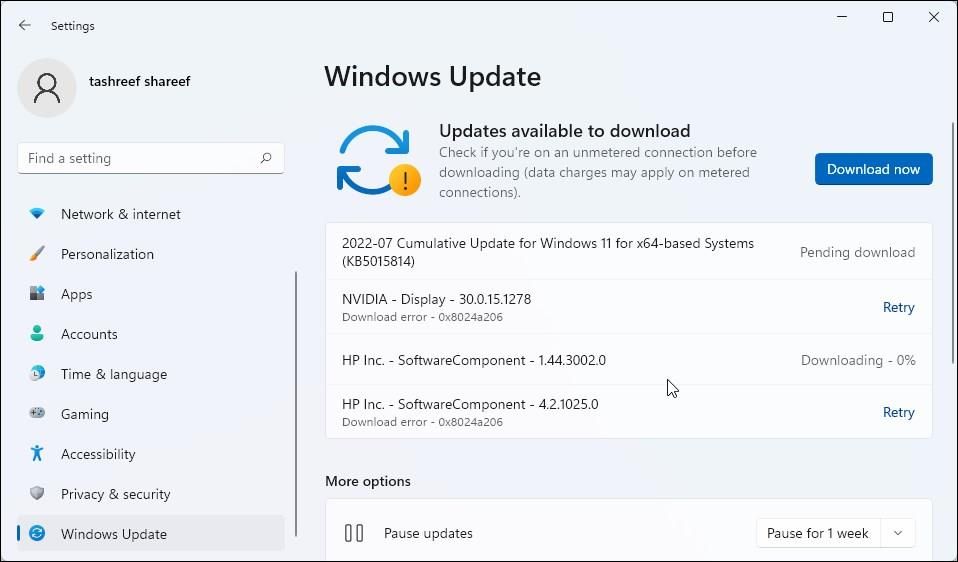The image size is (958, 562).
Task: Open Gaming settings
Action: point(150,414)
